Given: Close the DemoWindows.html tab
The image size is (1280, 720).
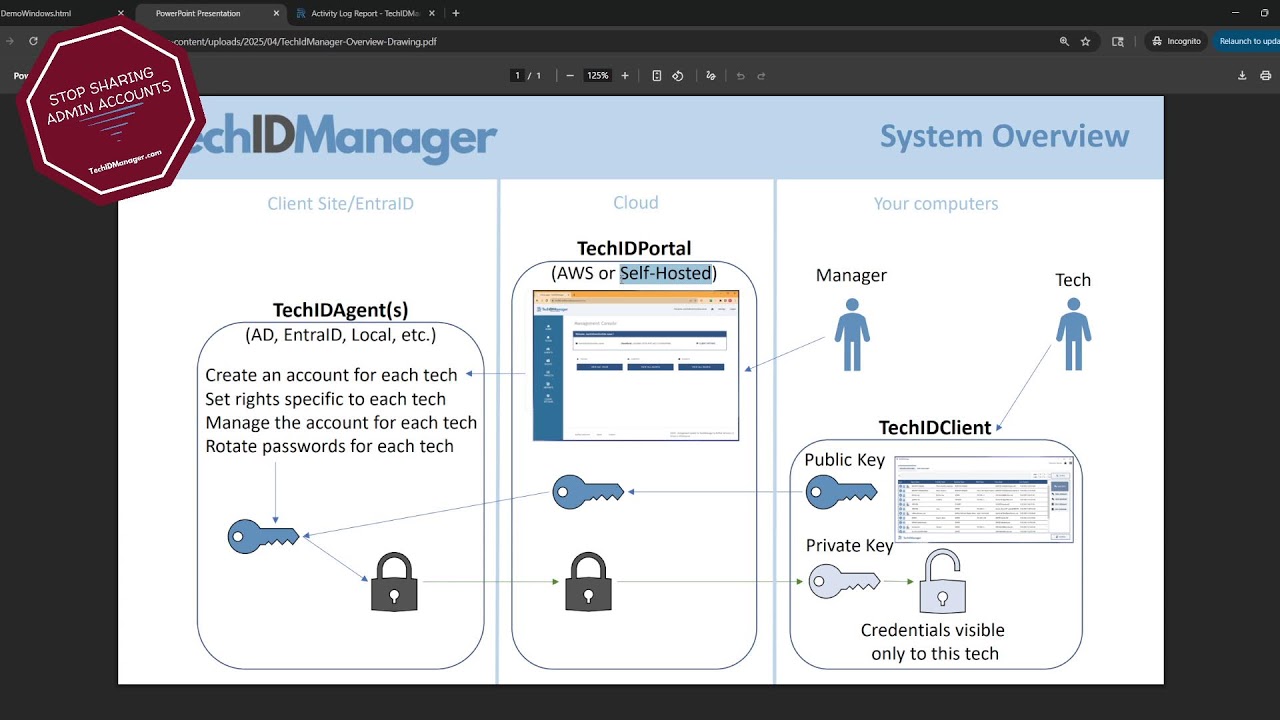Looking at the screenshot, I should click(121, 14).
